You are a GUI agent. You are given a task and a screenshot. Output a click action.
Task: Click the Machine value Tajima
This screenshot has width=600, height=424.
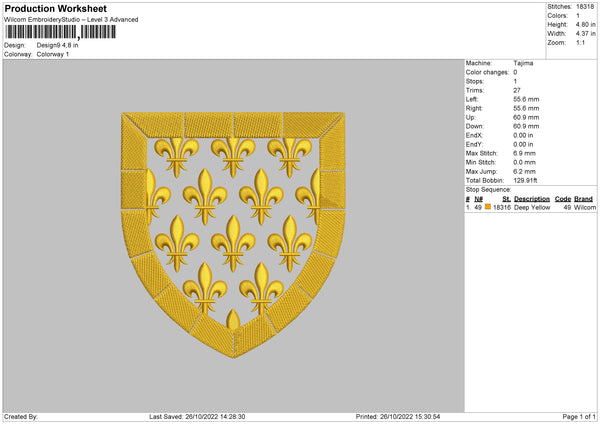pos(523,63)
